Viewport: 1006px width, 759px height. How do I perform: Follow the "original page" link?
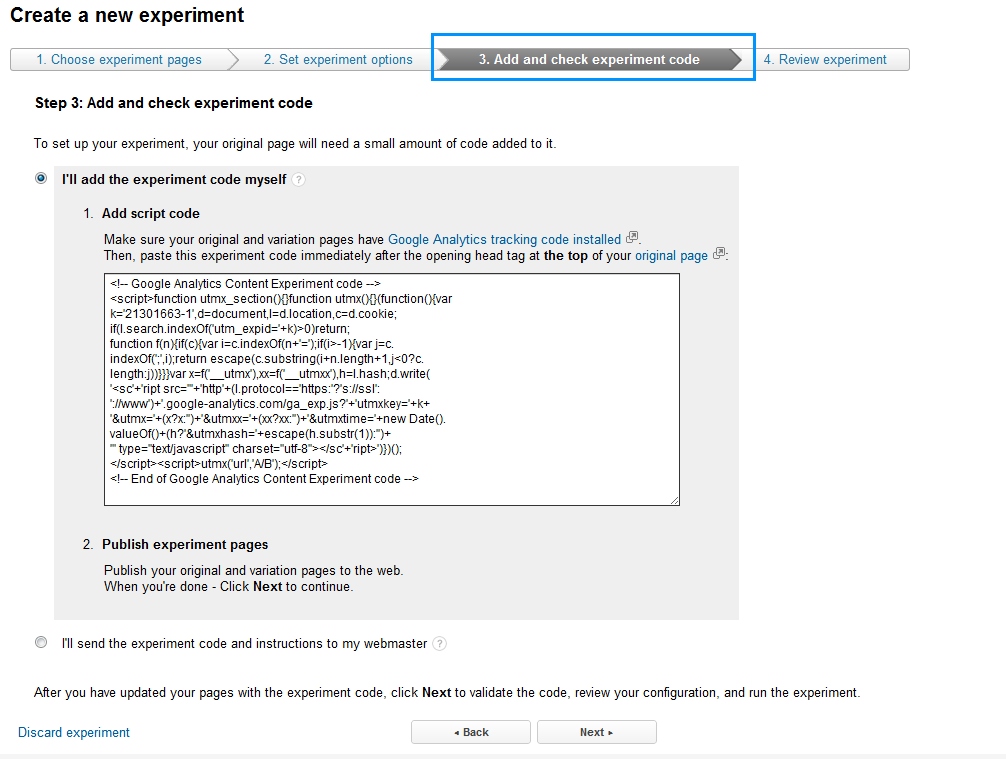click(671, 256)
